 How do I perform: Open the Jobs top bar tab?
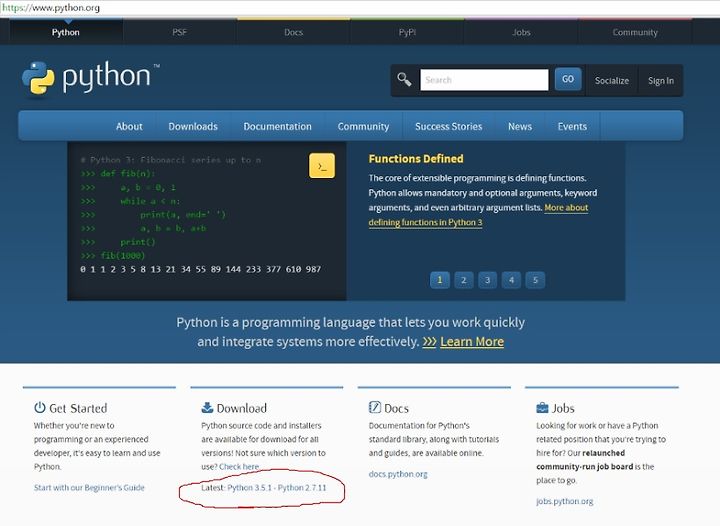pyautogui.click(x=521, y=32)
